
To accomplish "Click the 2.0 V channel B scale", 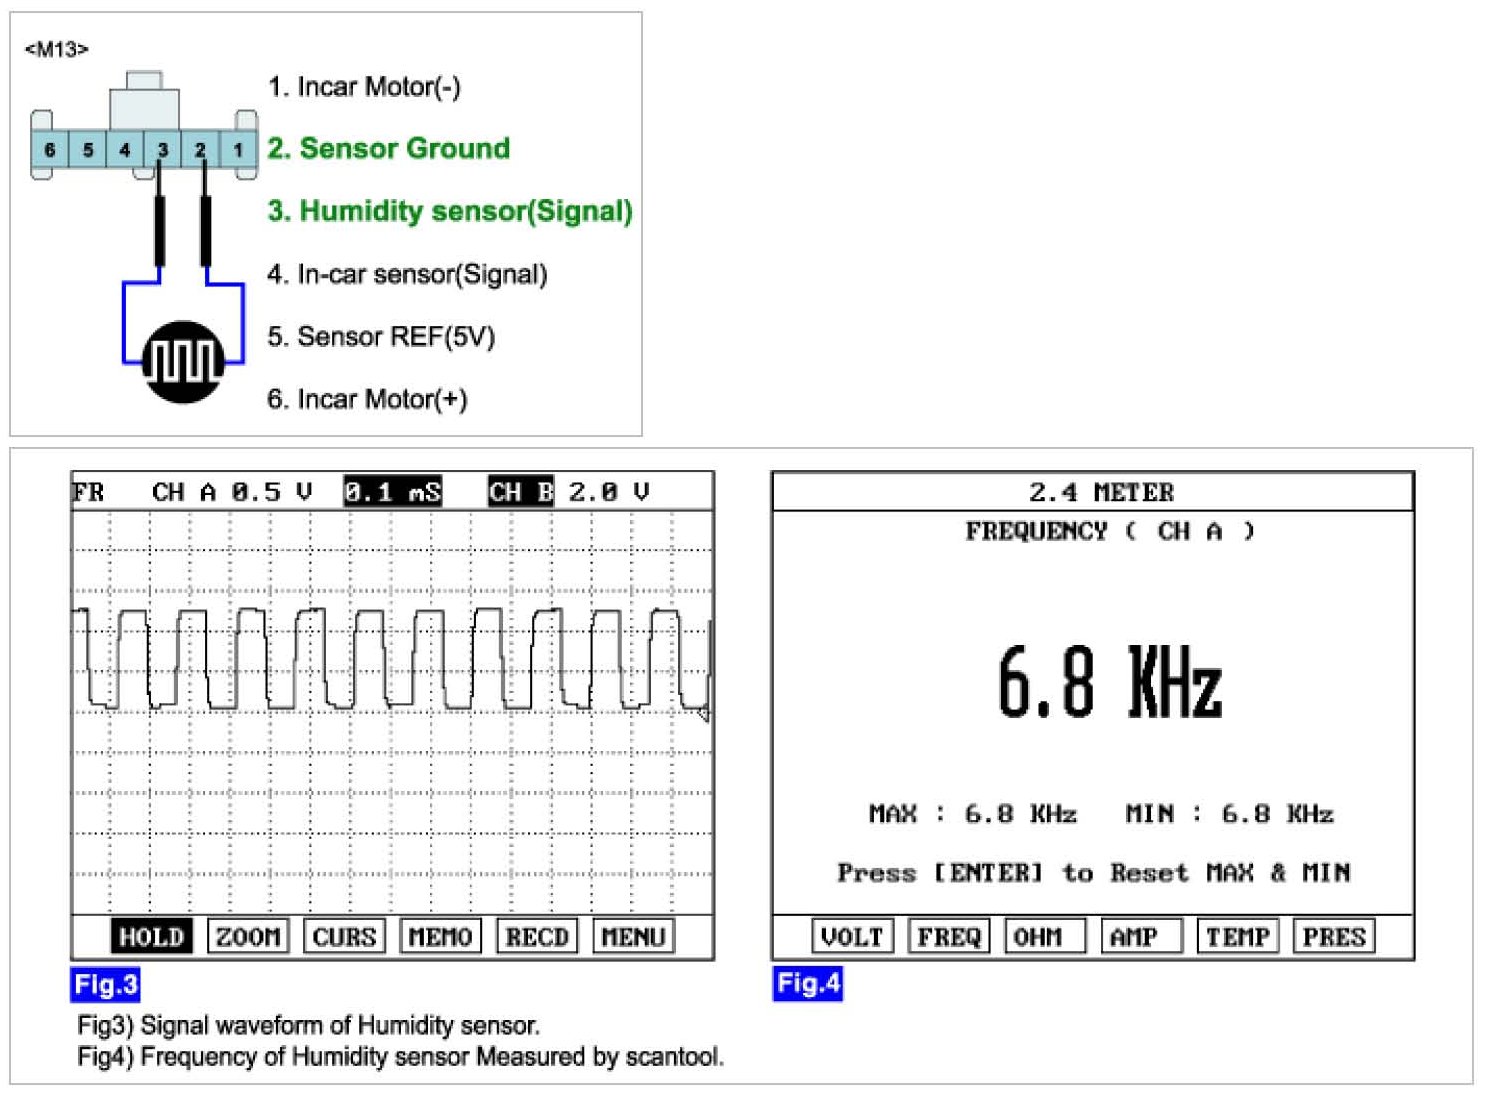I will pos(609,492).
